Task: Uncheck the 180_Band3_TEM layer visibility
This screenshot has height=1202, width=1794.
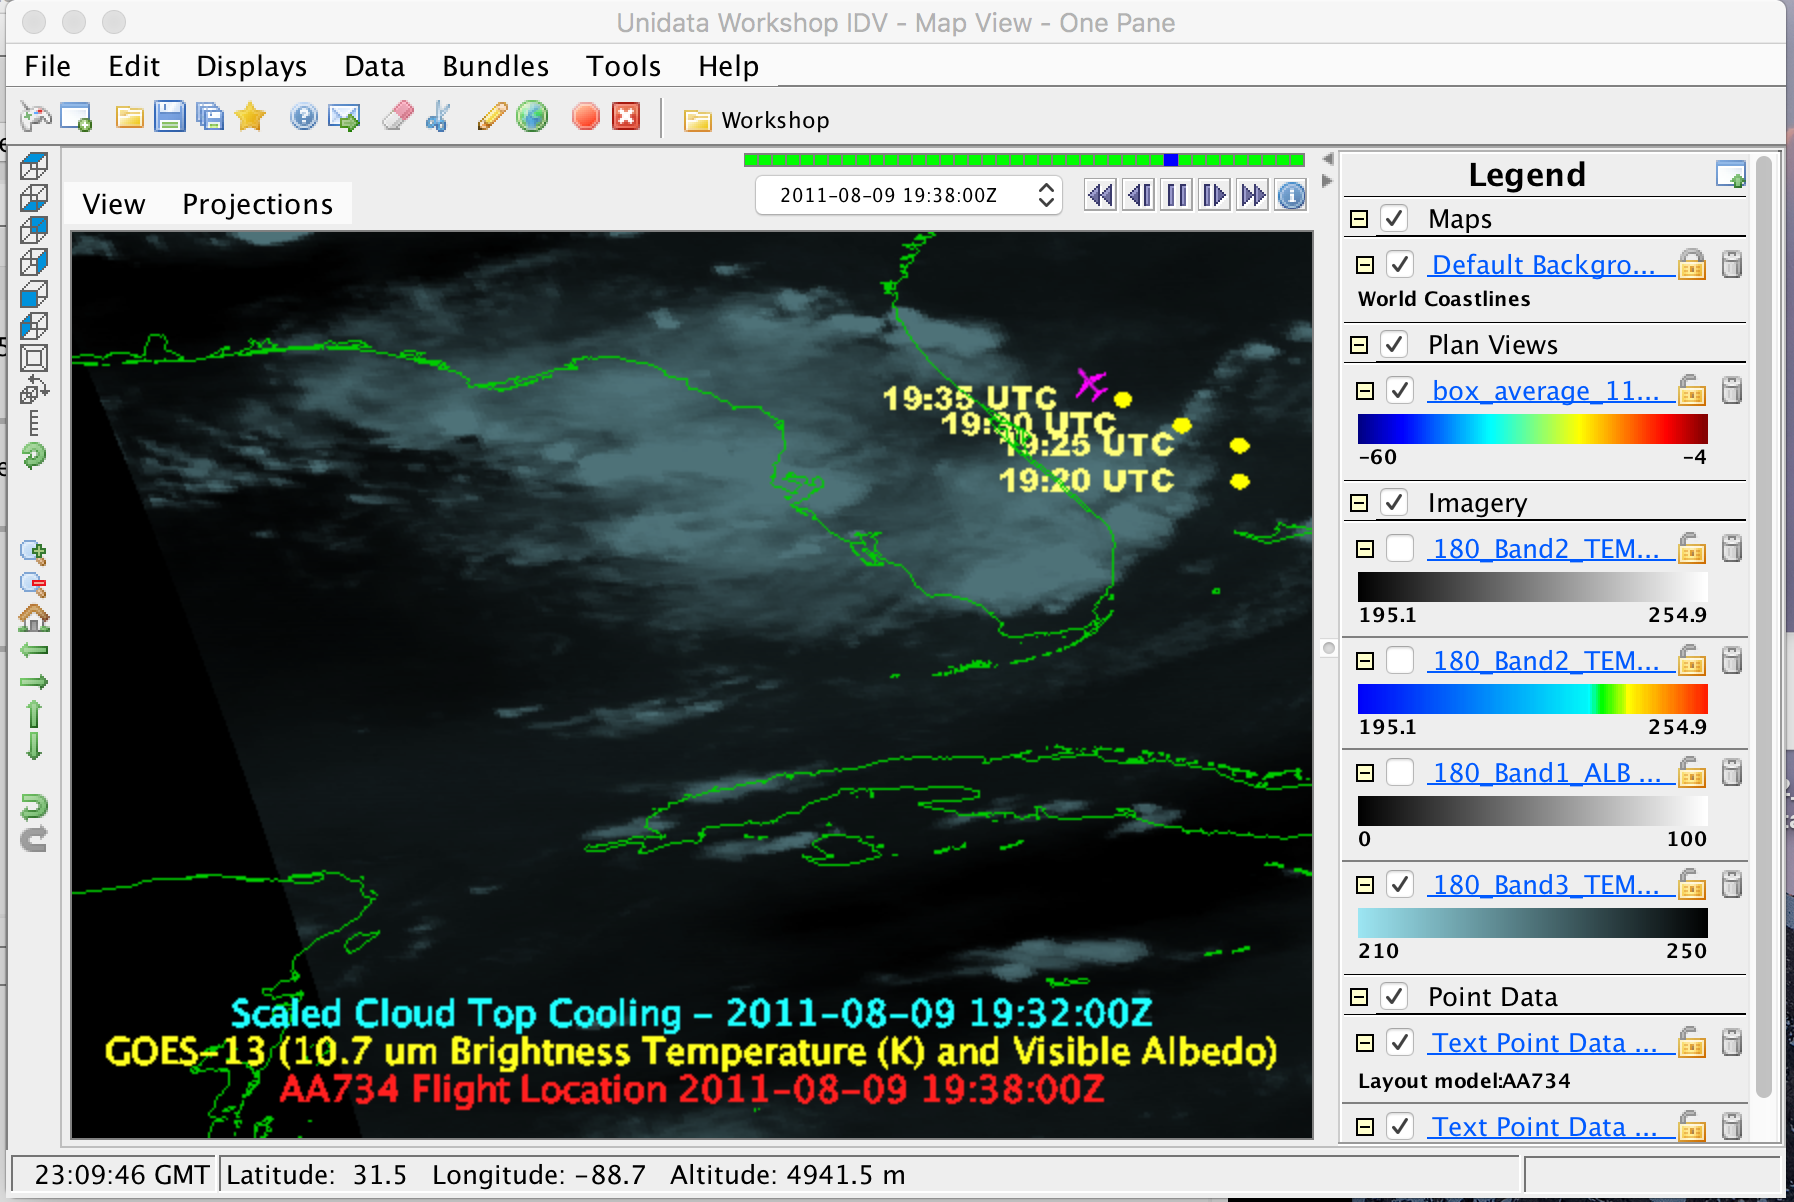Action: (1399, 885)
